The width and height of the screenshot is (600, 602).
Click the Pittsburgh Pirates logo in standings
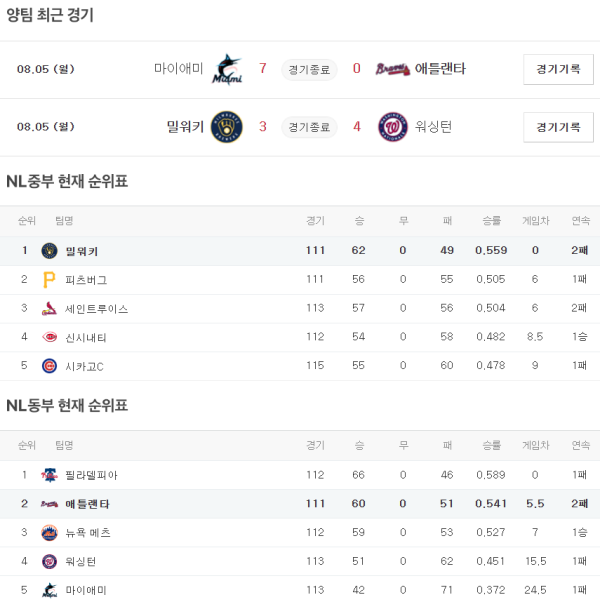[x=49, y=280]
